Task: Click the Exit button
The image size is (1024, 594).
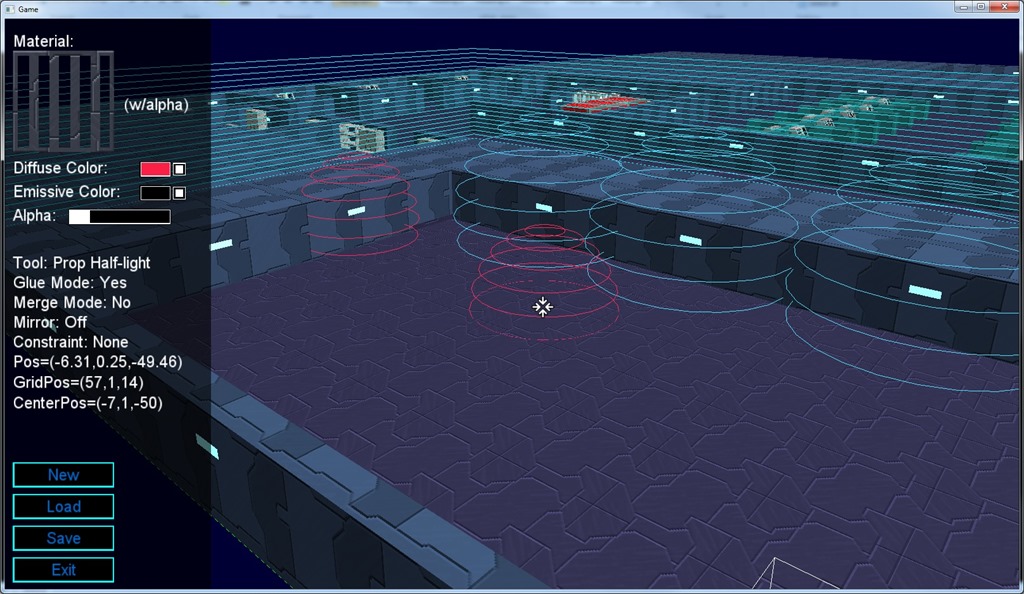Action: pos(63,570)
